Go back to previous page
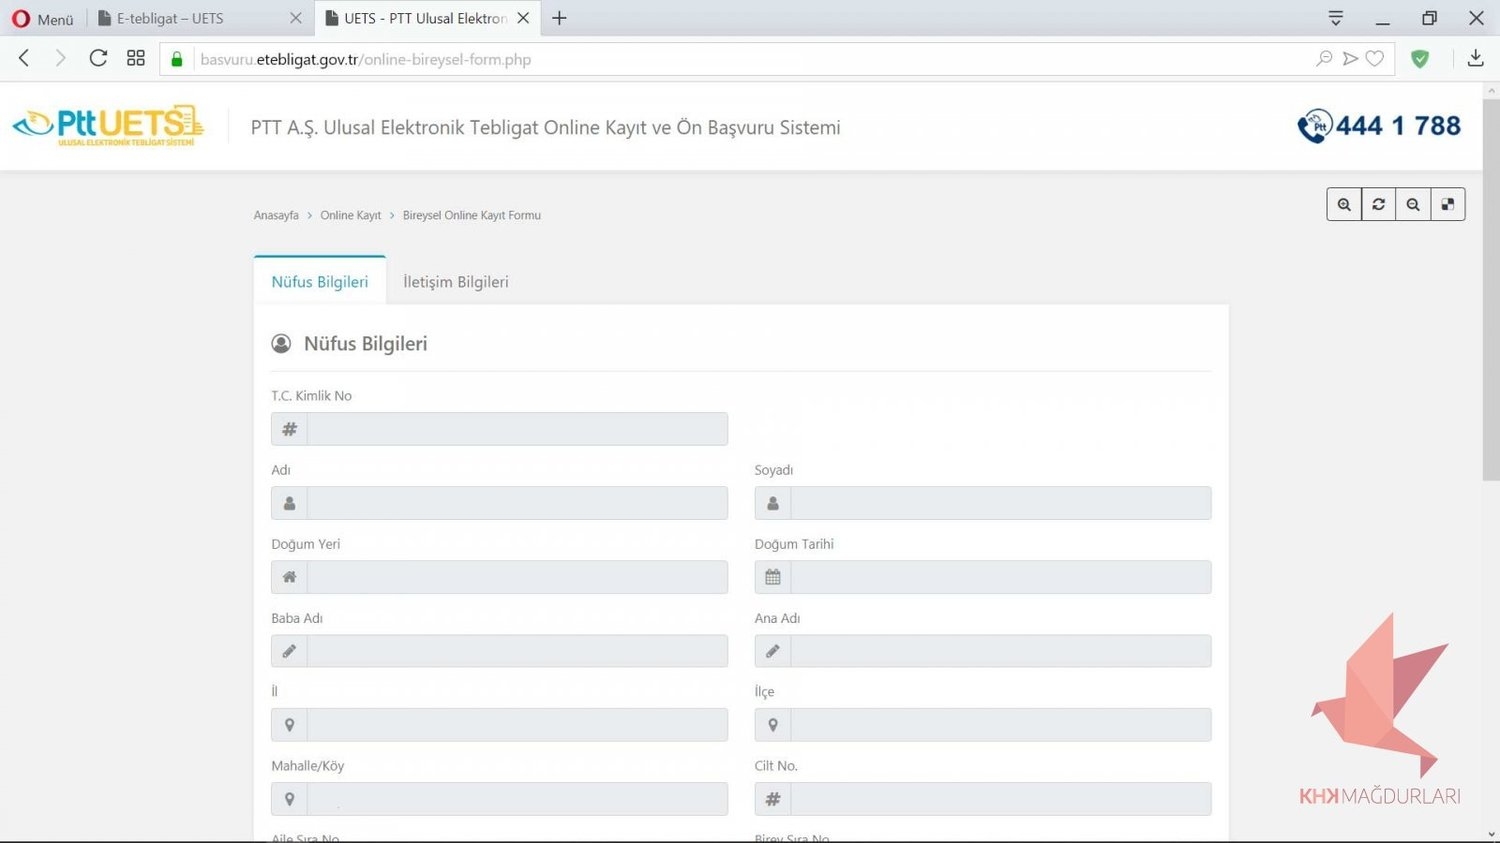1500x843 pixels. [24, 58]
